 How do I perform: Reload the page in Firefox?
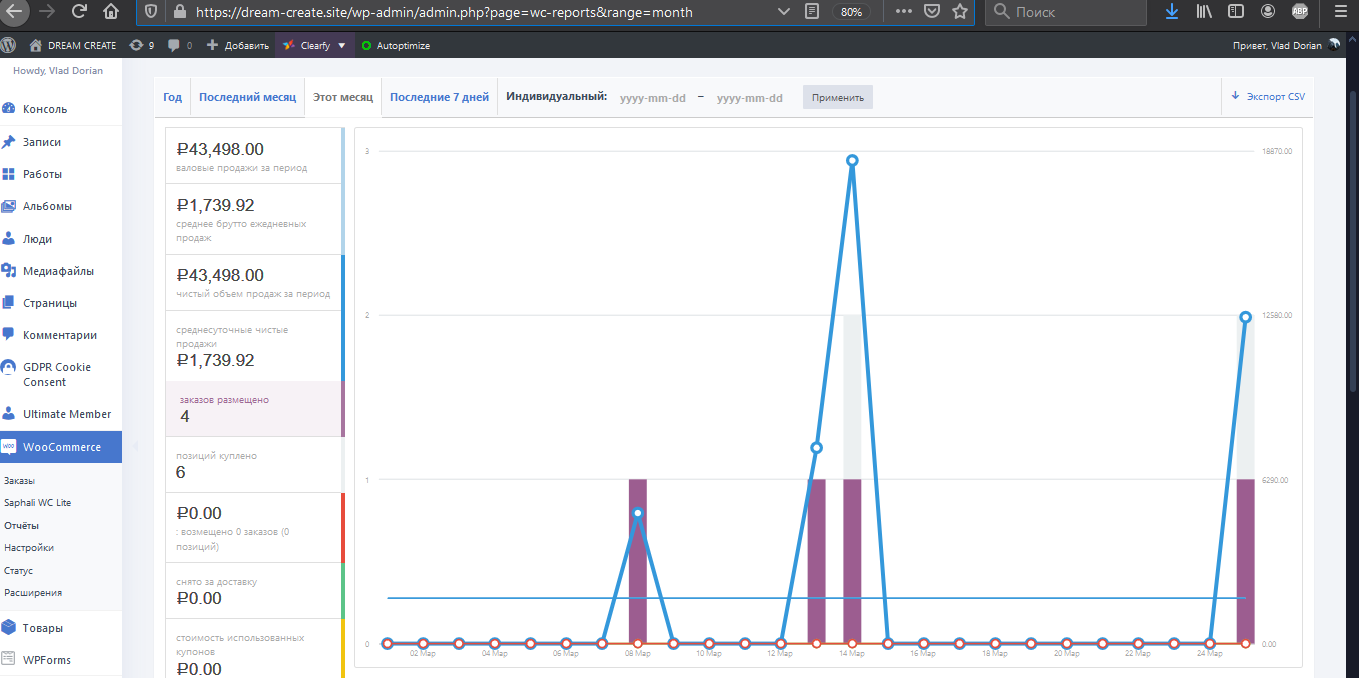click(x=78, y=12)
